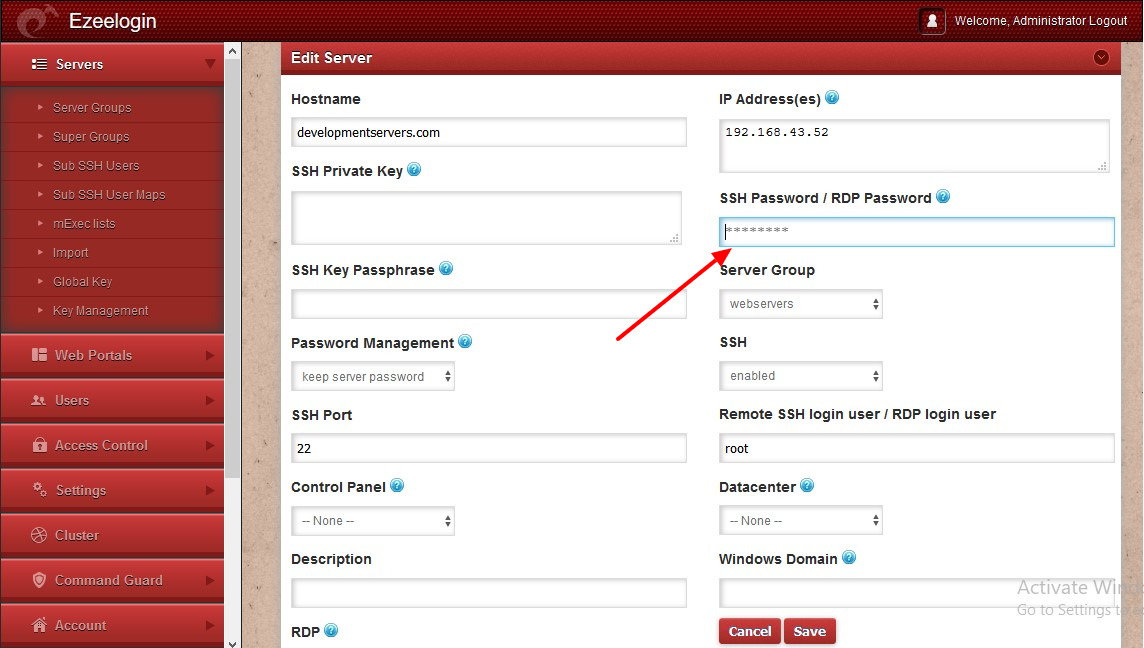Open Import submenu item
1144x648 pixels.
70,252
